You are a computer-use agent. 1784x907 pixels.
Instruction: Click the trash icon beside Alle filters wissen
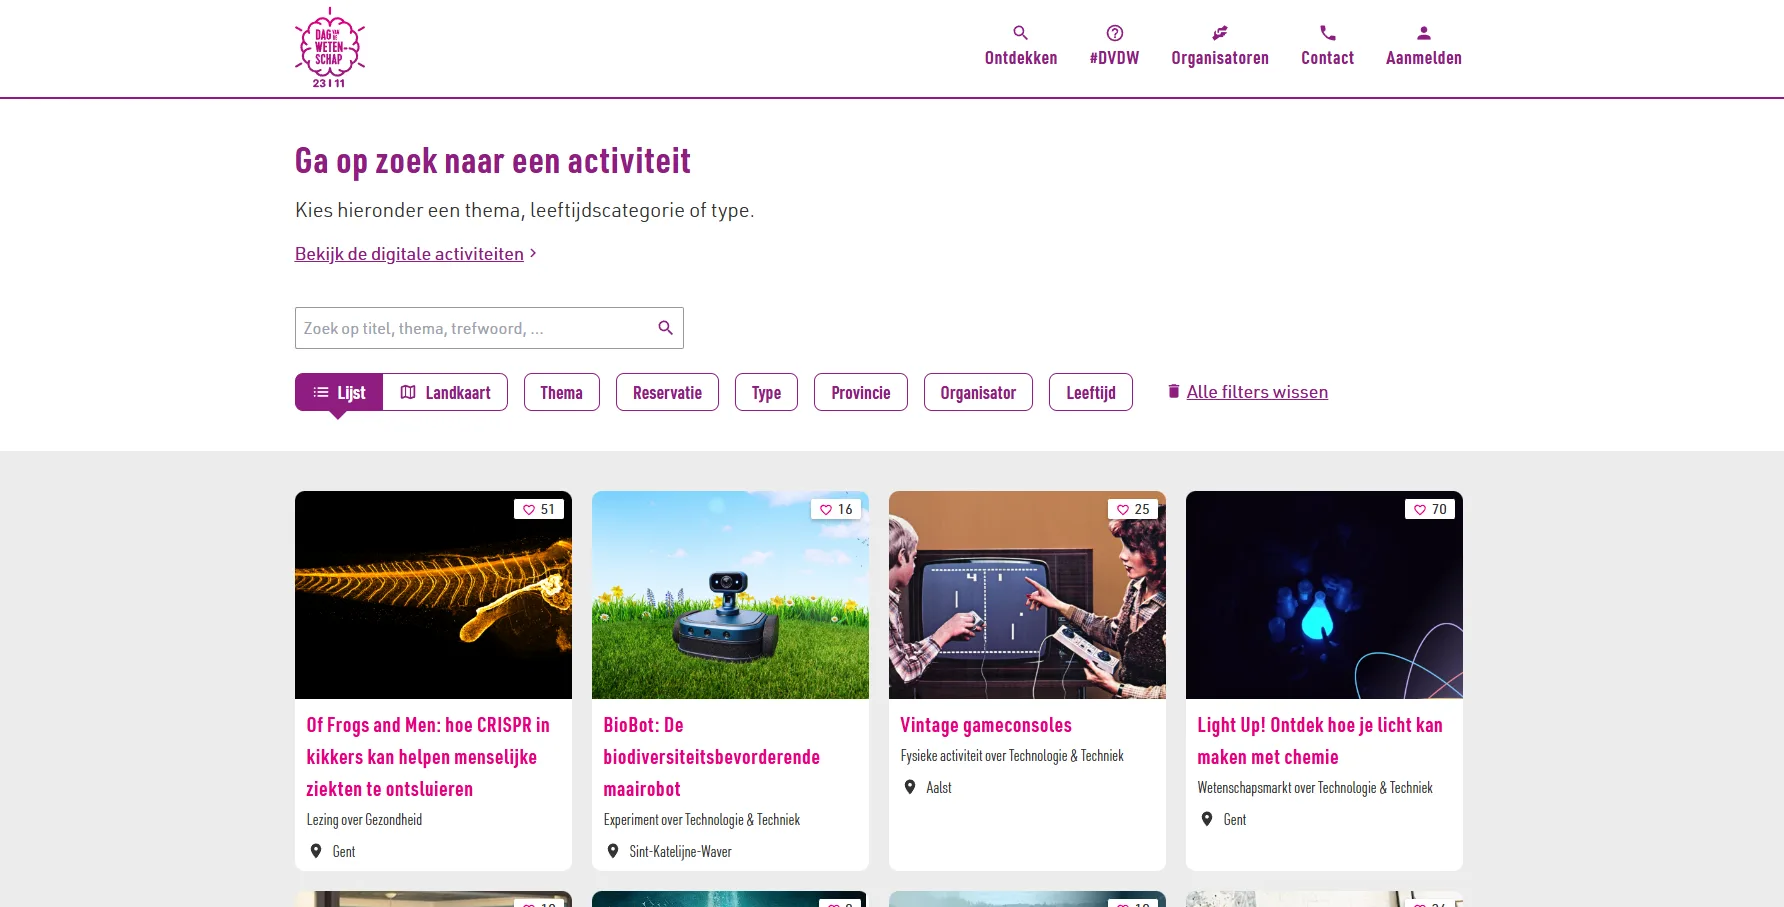[1173, 391]
